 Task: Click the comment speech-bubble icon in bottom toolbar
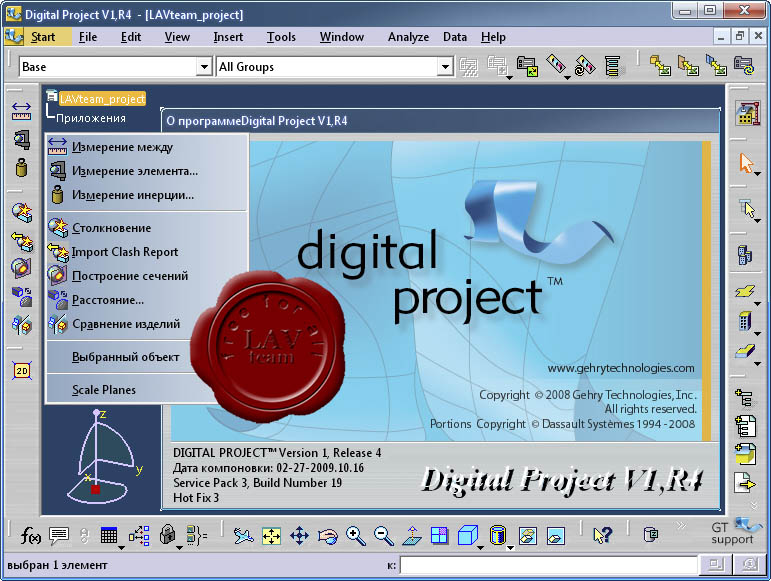(59, 535)
